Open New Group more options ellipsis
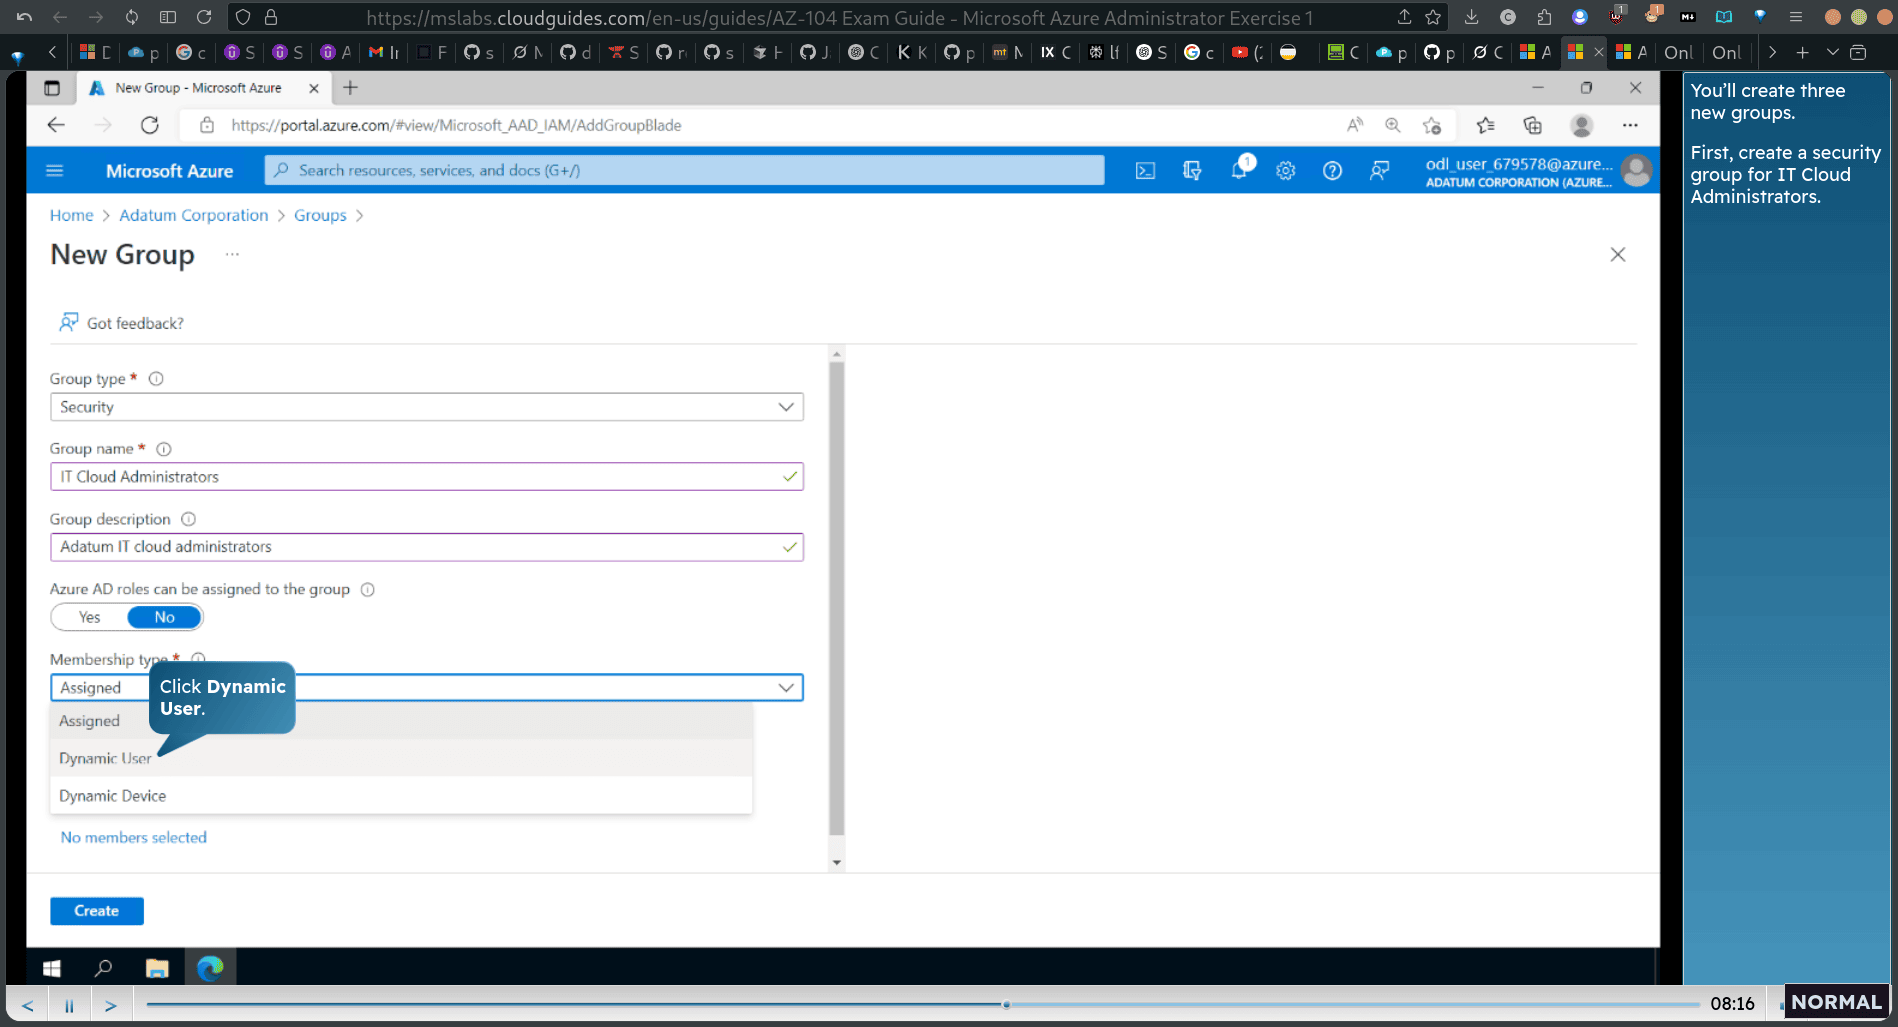 [x=232, y=254]
